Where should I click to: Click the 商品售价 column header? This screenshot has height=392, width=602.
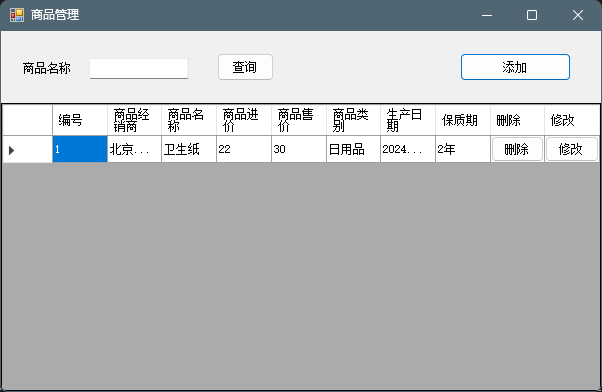[299, 120]
